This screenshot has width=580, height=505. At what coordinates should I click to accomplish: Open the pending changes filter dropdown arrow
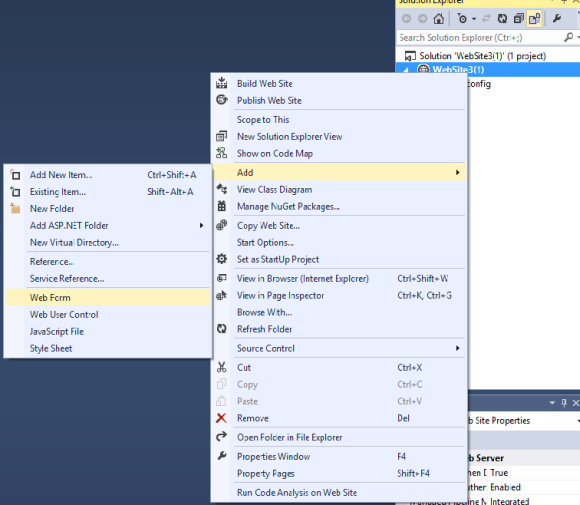point(474,19)
